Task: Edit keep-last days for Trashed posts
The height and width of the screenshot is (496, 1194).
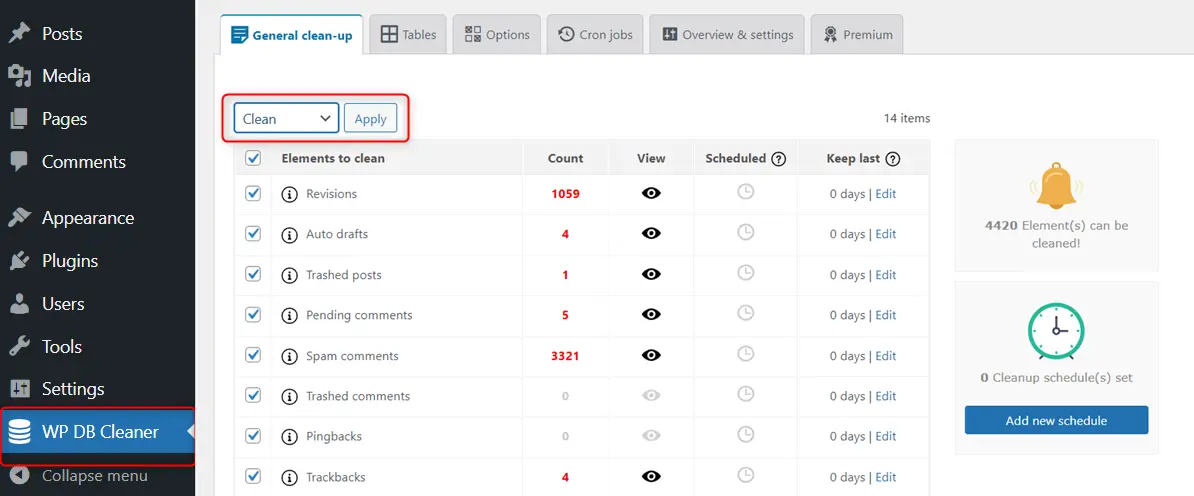Action: pos(886,274)
